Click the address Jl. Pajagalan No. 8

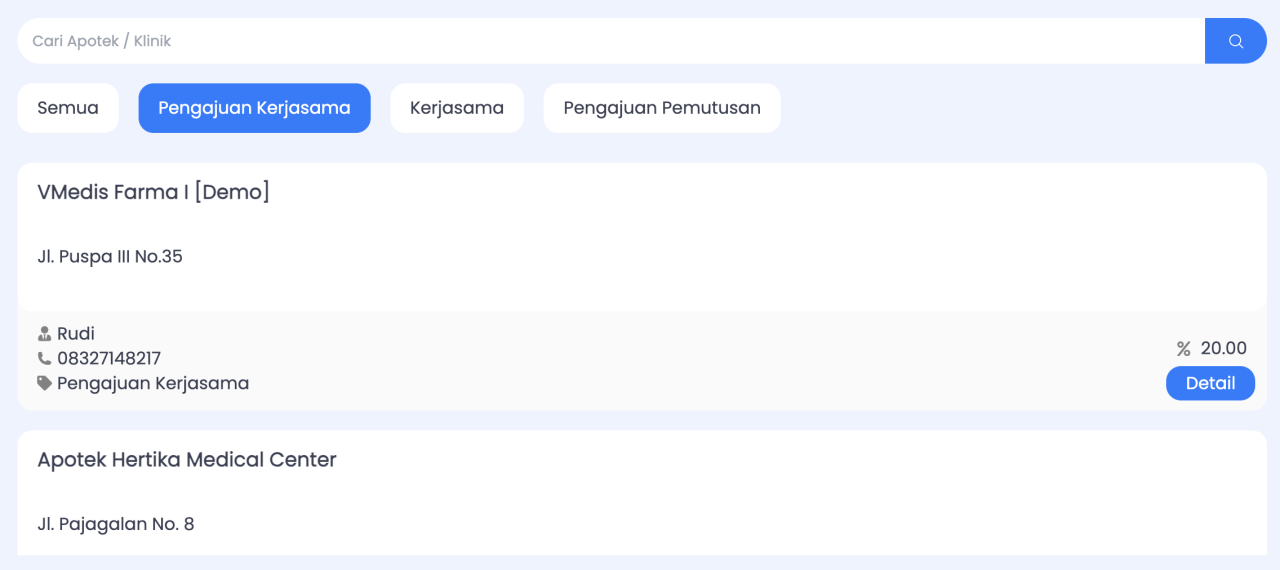click(116, 524)
